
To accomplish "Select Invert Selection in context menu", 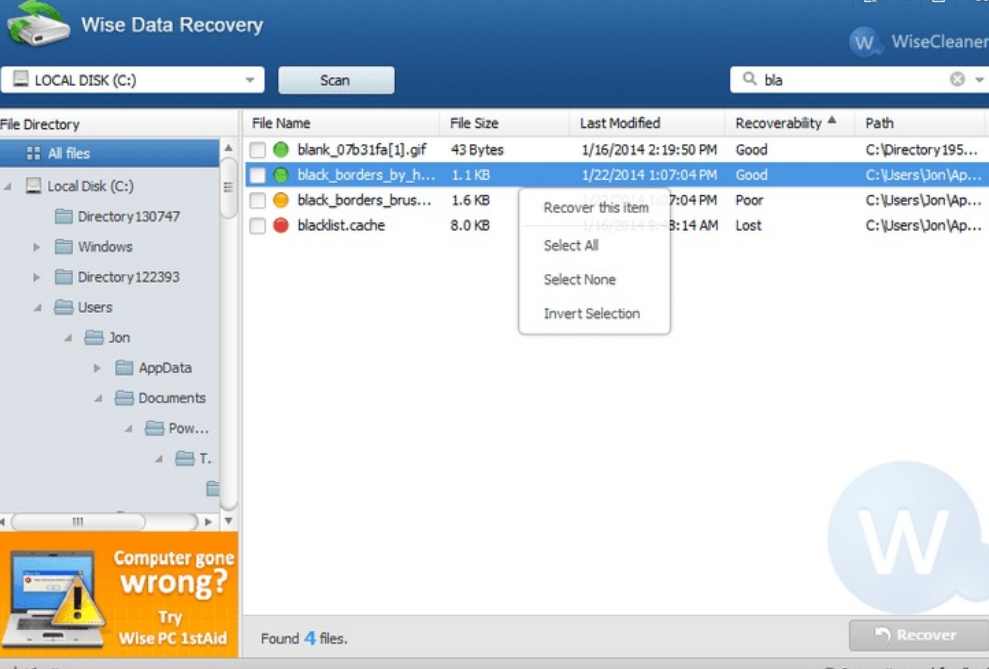I will (591, 314).
